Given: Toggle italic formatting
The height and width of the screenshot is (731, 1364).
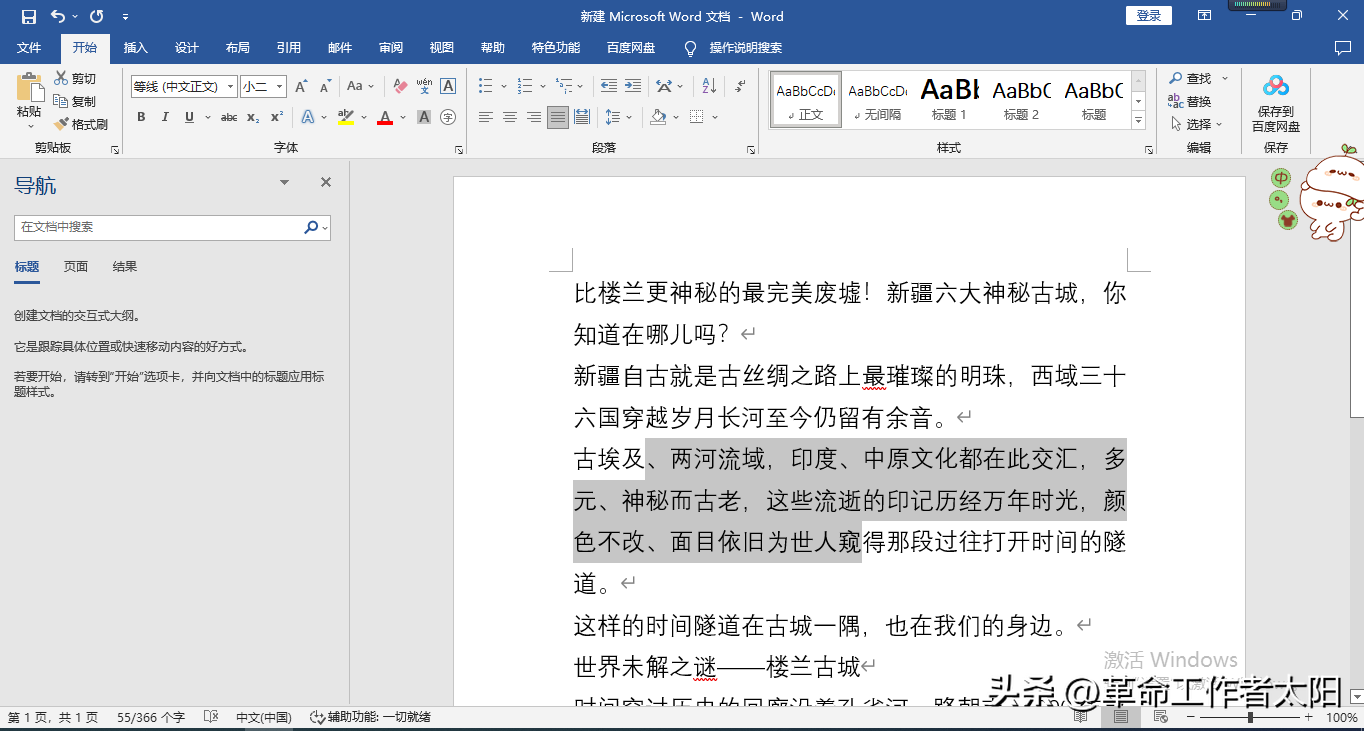Looking at the screenshot, I should pyautogui.click(x=165, y=117).
